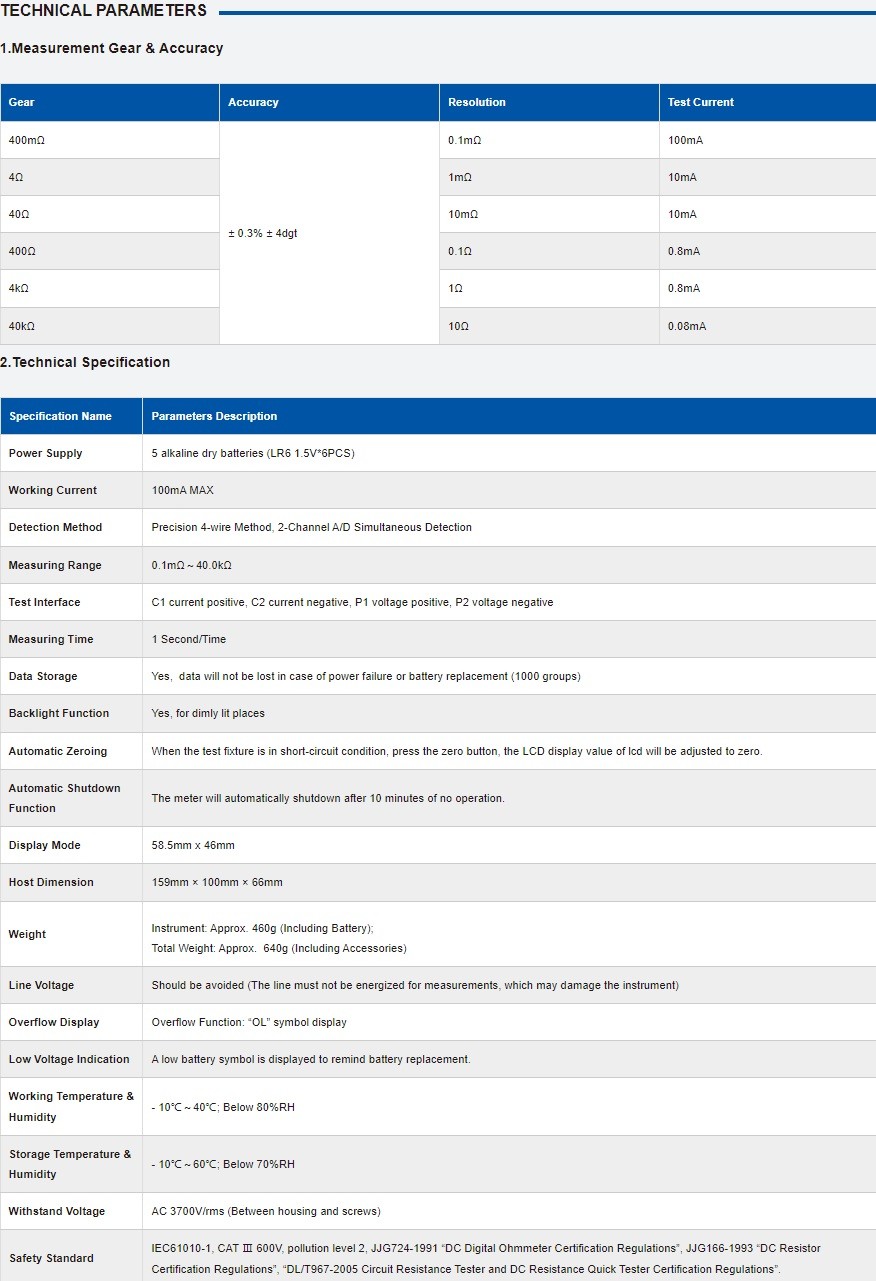Click the Data Storage row label
This screenshot has width=876, height=1281.
point(43,676)
